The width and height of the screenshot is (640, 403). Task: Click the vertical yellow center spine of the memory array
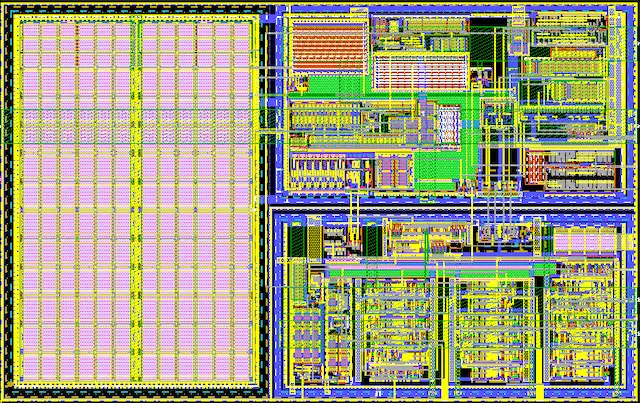(x=135, y=200)
